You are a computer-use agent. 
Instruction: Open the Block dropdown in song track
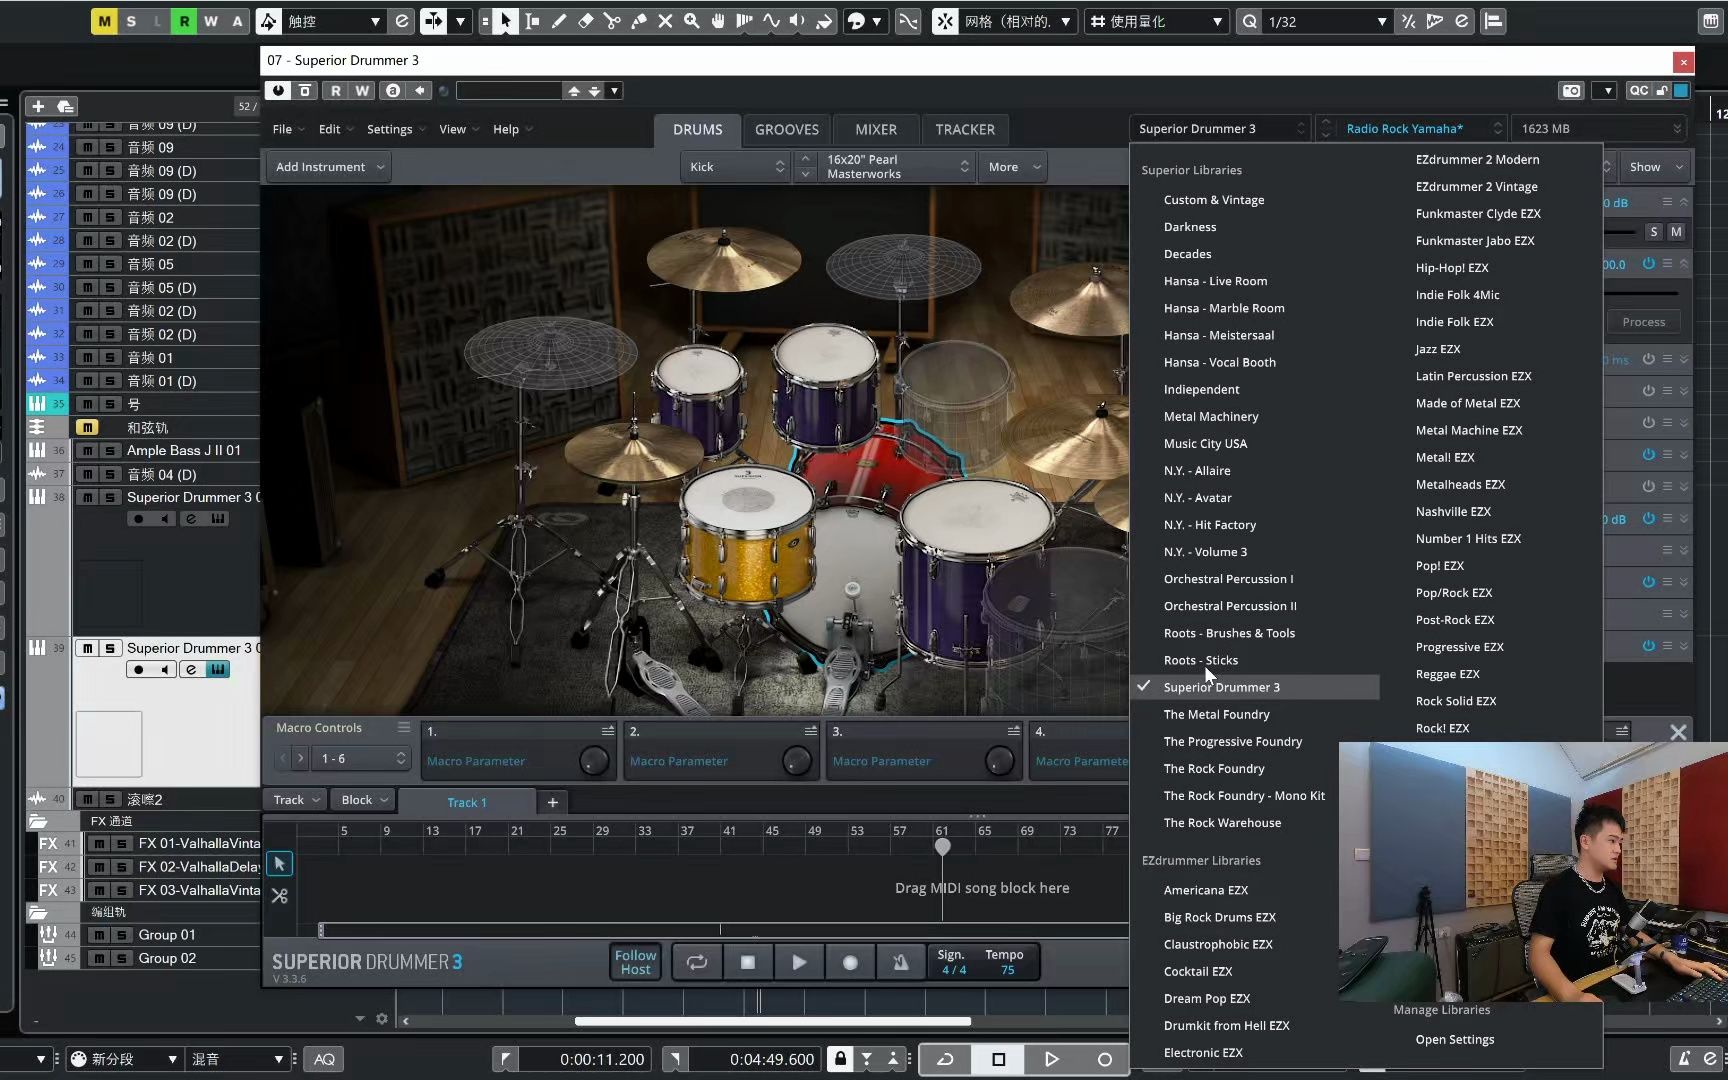[364, 800]
